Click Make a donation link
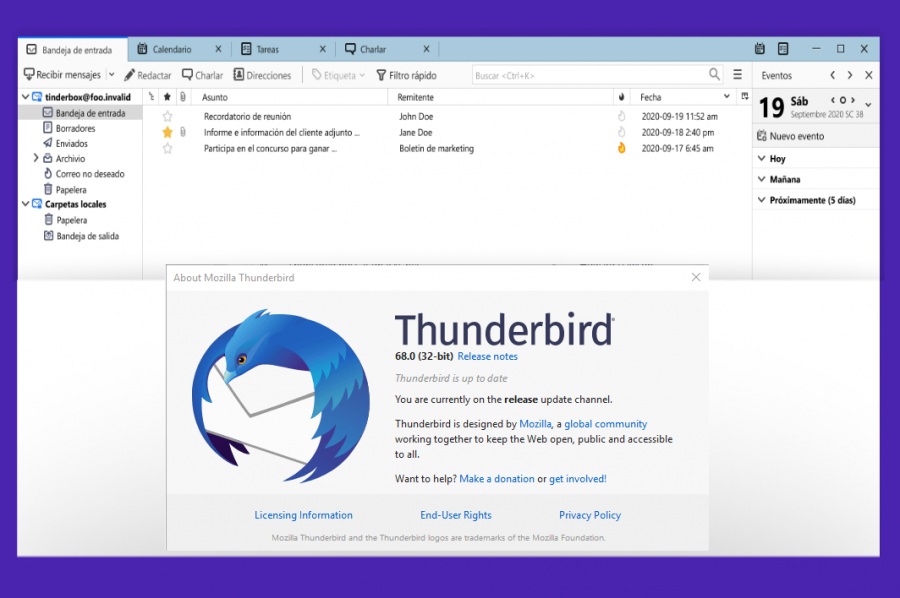 [x=496, y=479]
